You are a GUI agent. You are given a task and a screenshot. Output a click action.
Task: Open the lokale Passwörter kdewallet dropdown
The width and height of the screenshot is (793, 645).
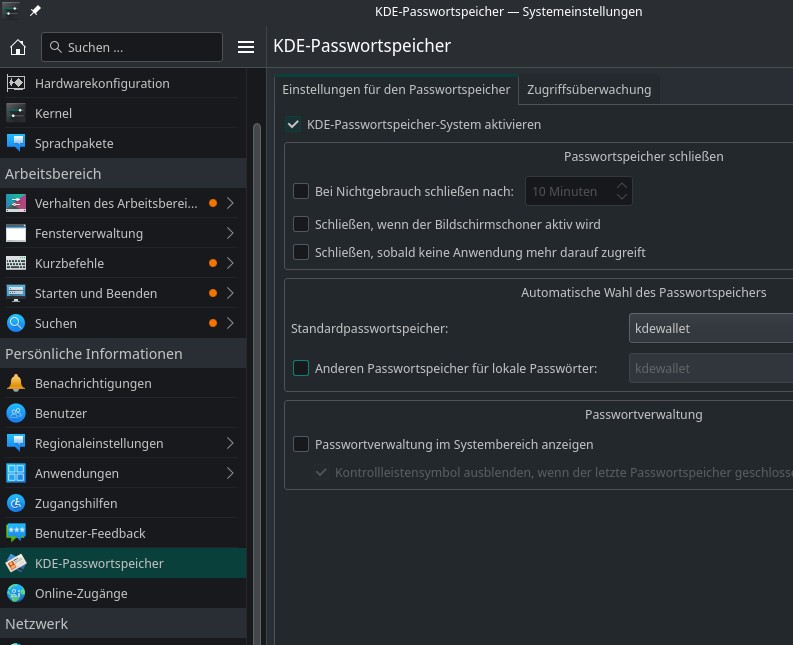[x=711, y=368]
